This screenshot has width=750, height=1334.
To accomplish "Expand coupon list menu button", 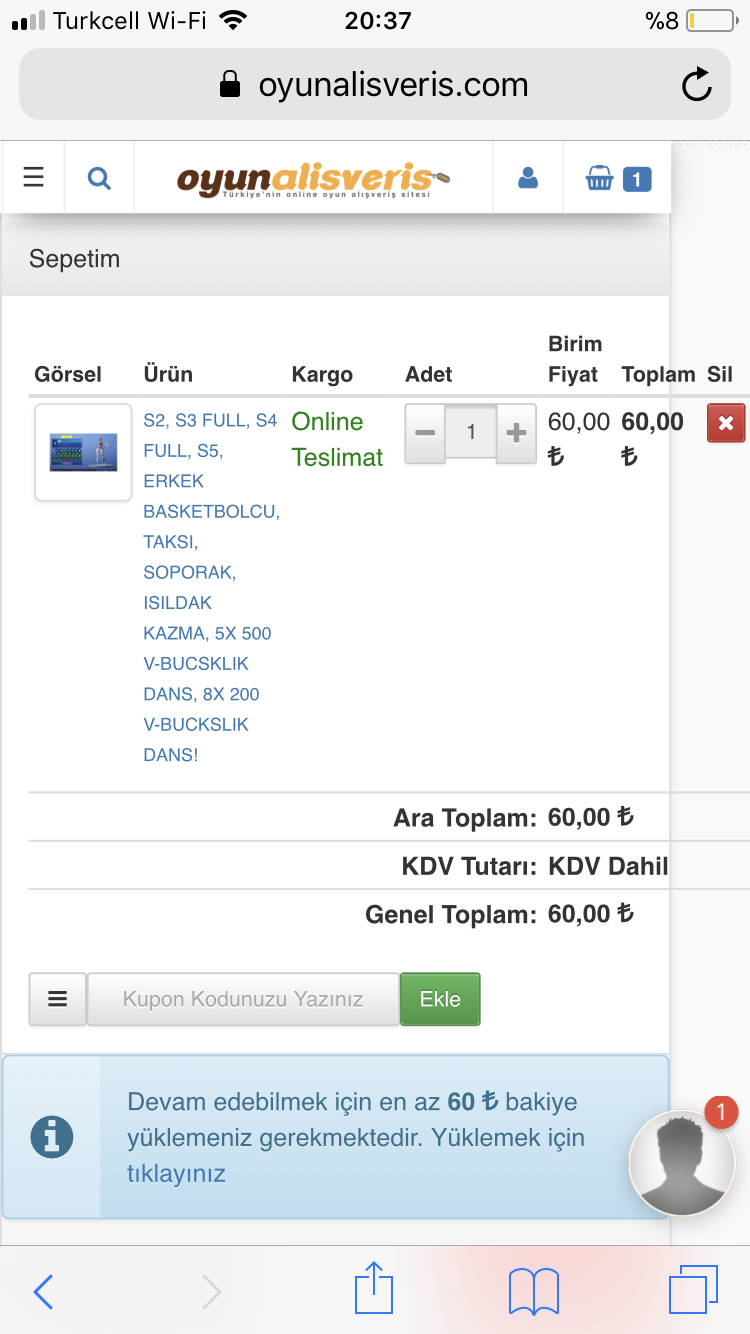I will 58,999.
